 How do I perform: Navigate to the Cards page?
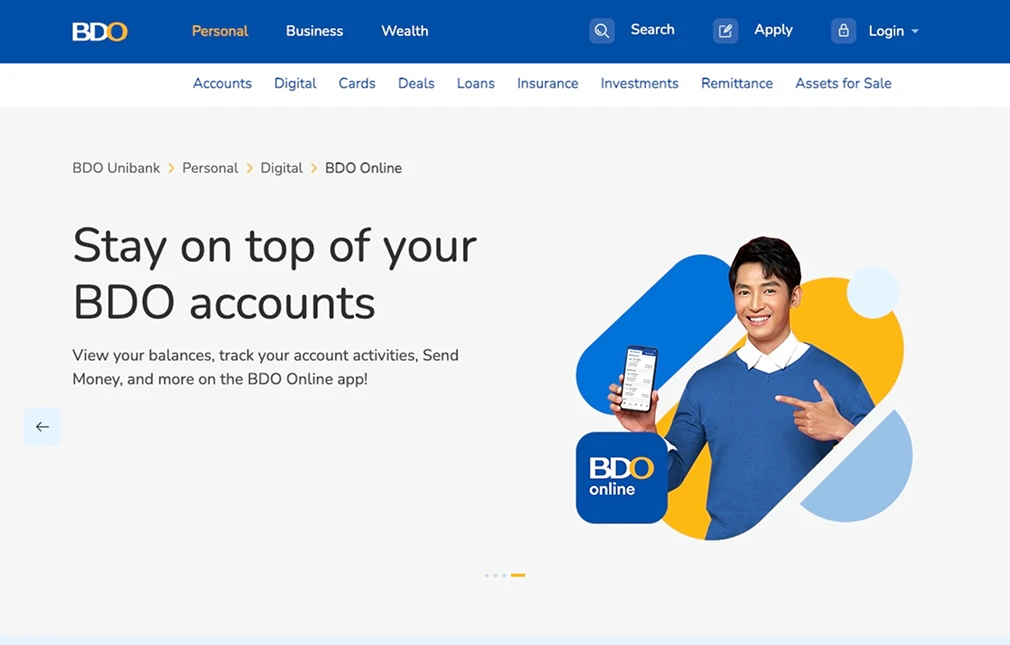click(356, 83)
